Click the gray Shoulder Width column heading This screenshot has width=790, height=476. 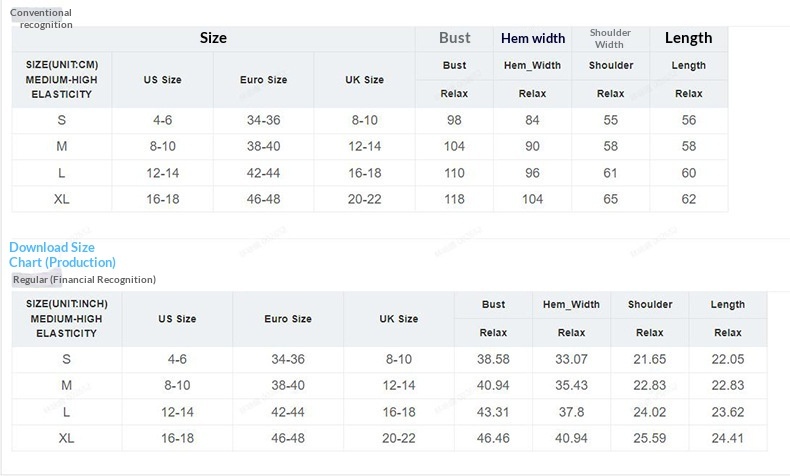(610, 38)
